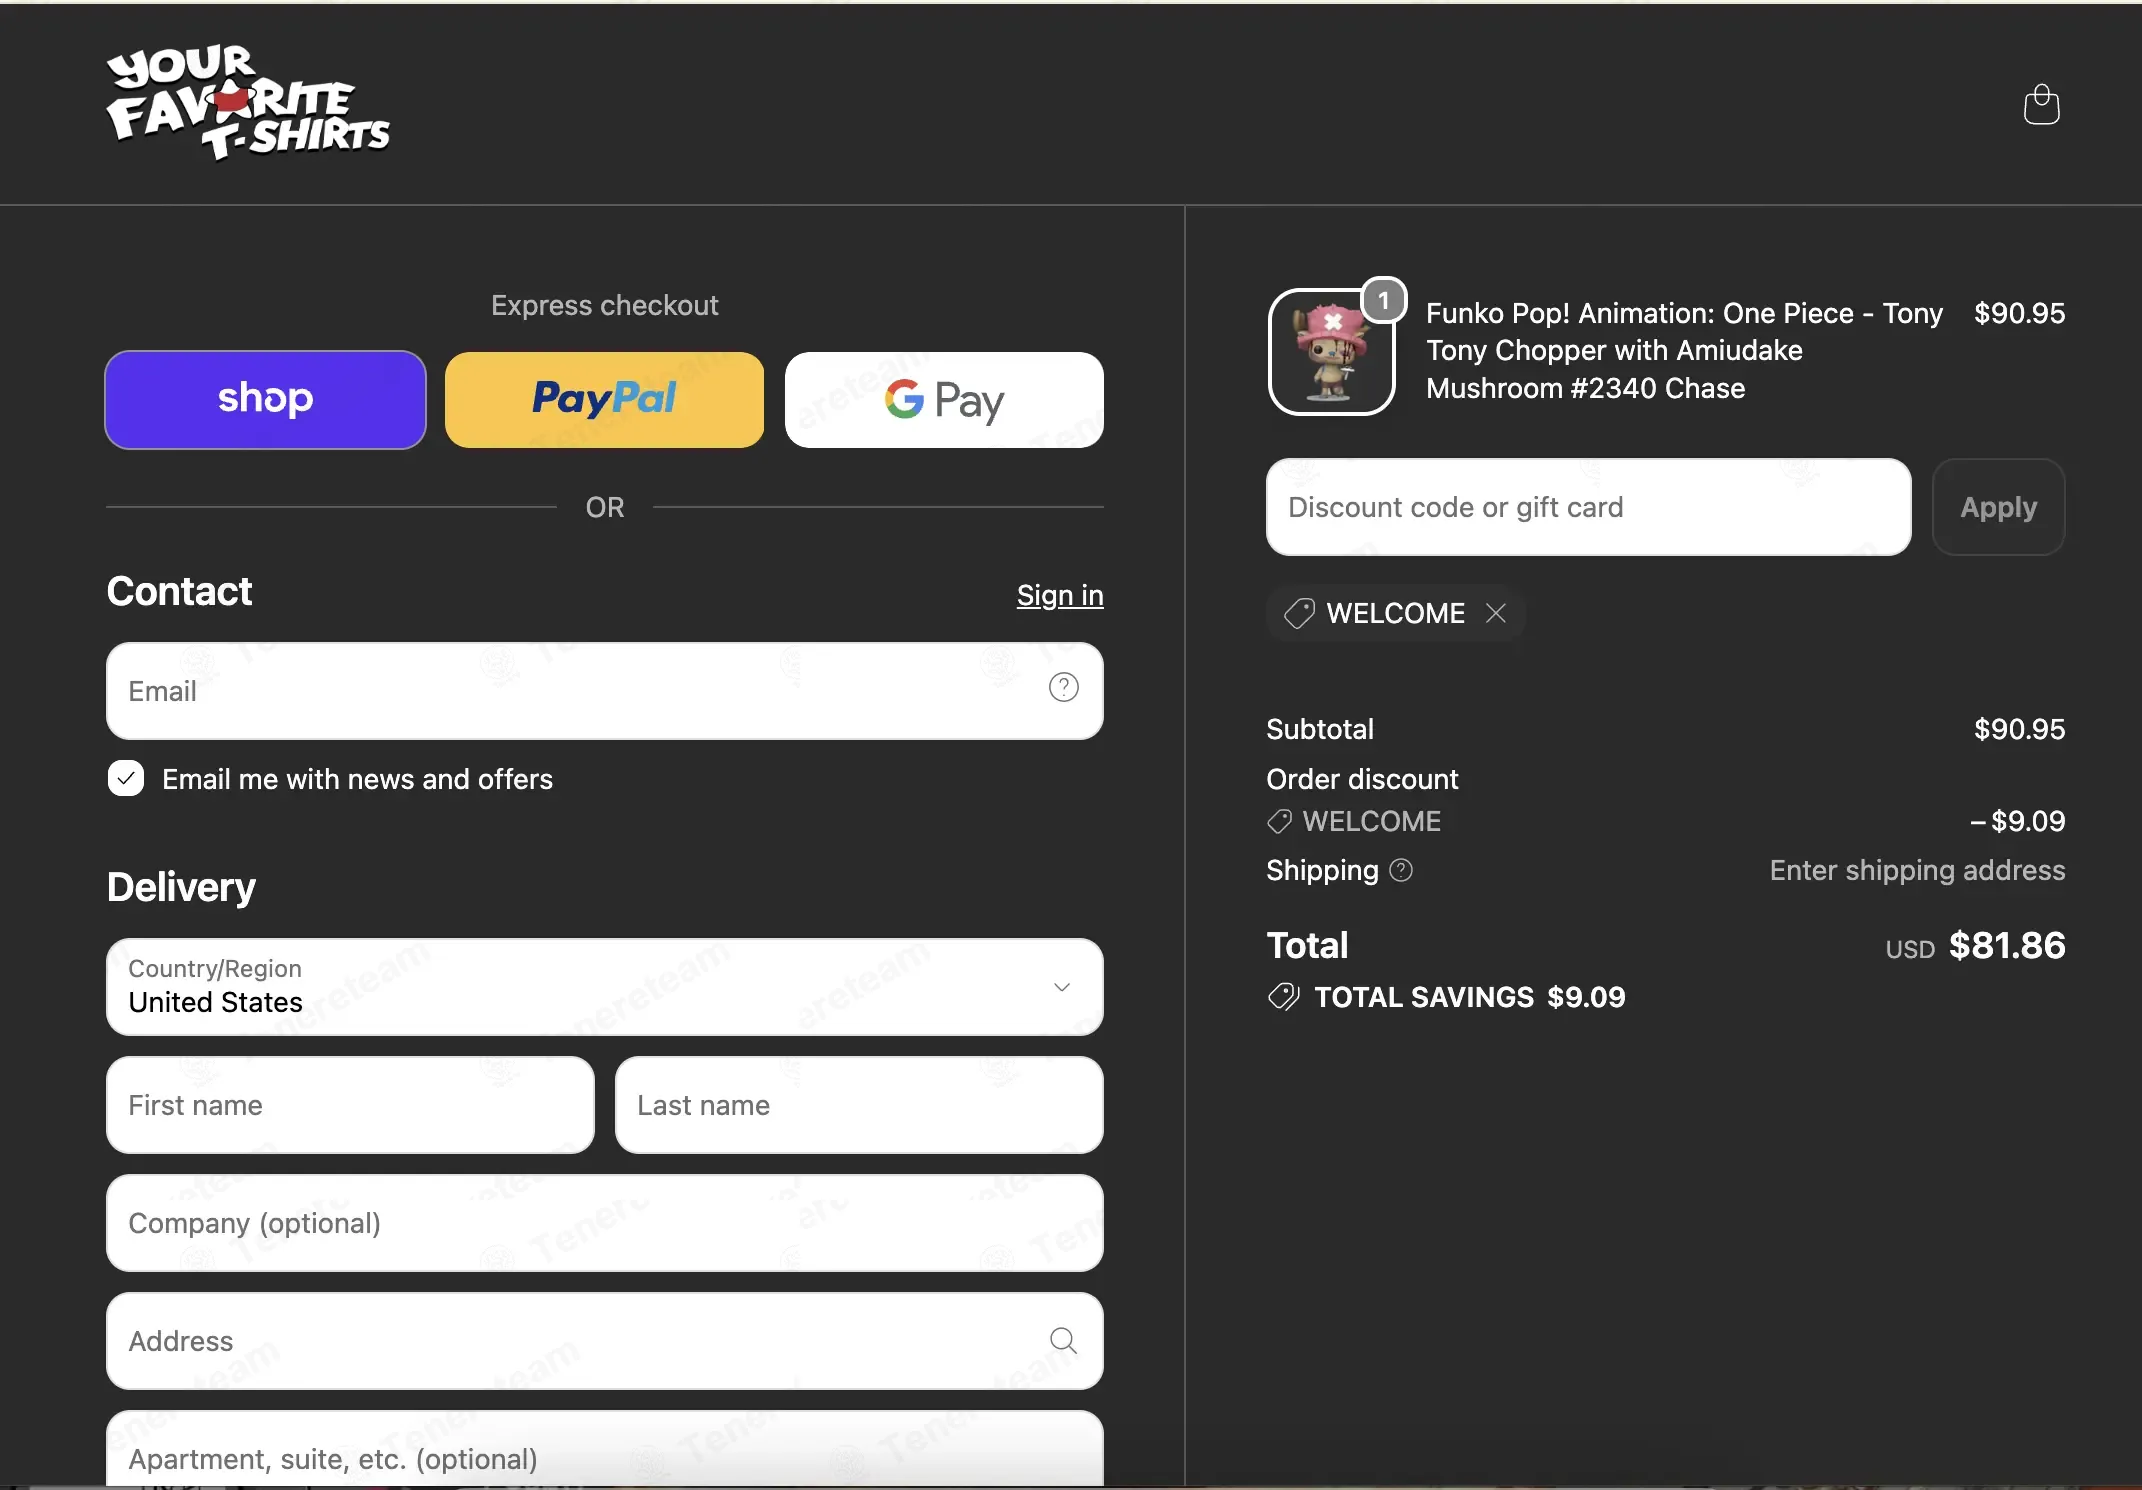
Task: Click the Enter shipping address text
Action: tap(1917, 870)
